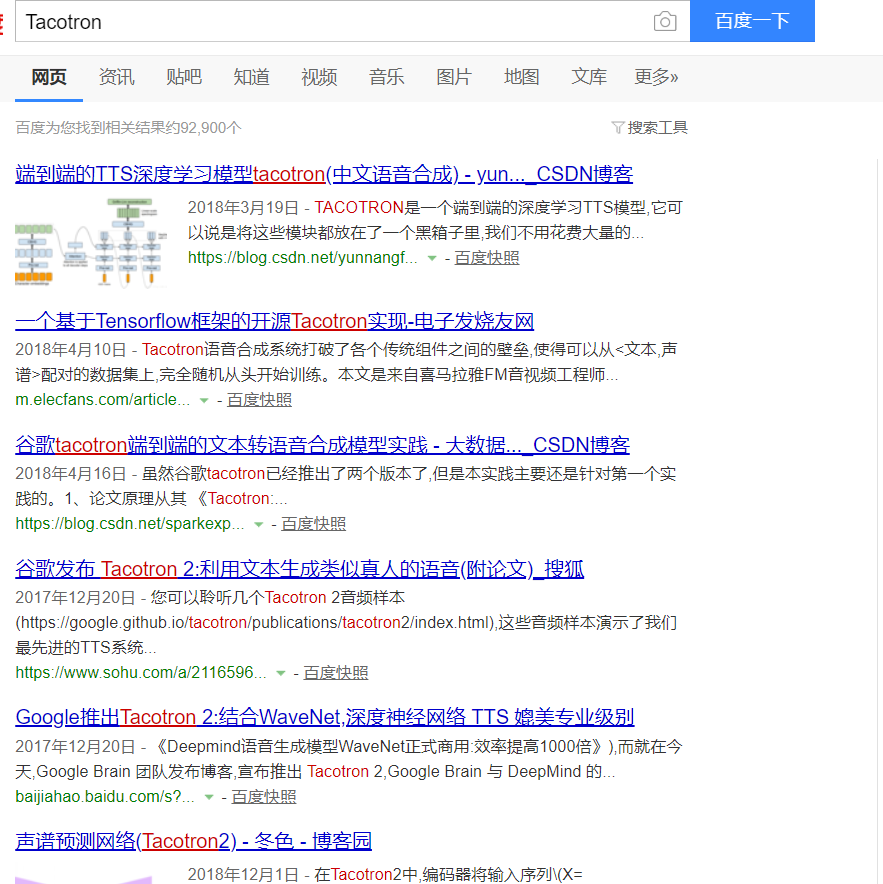Screen dimensions: 883x884
Task: Open the blog.csdn.net/yunnangf URL link
Action: [x=302, y=258]
